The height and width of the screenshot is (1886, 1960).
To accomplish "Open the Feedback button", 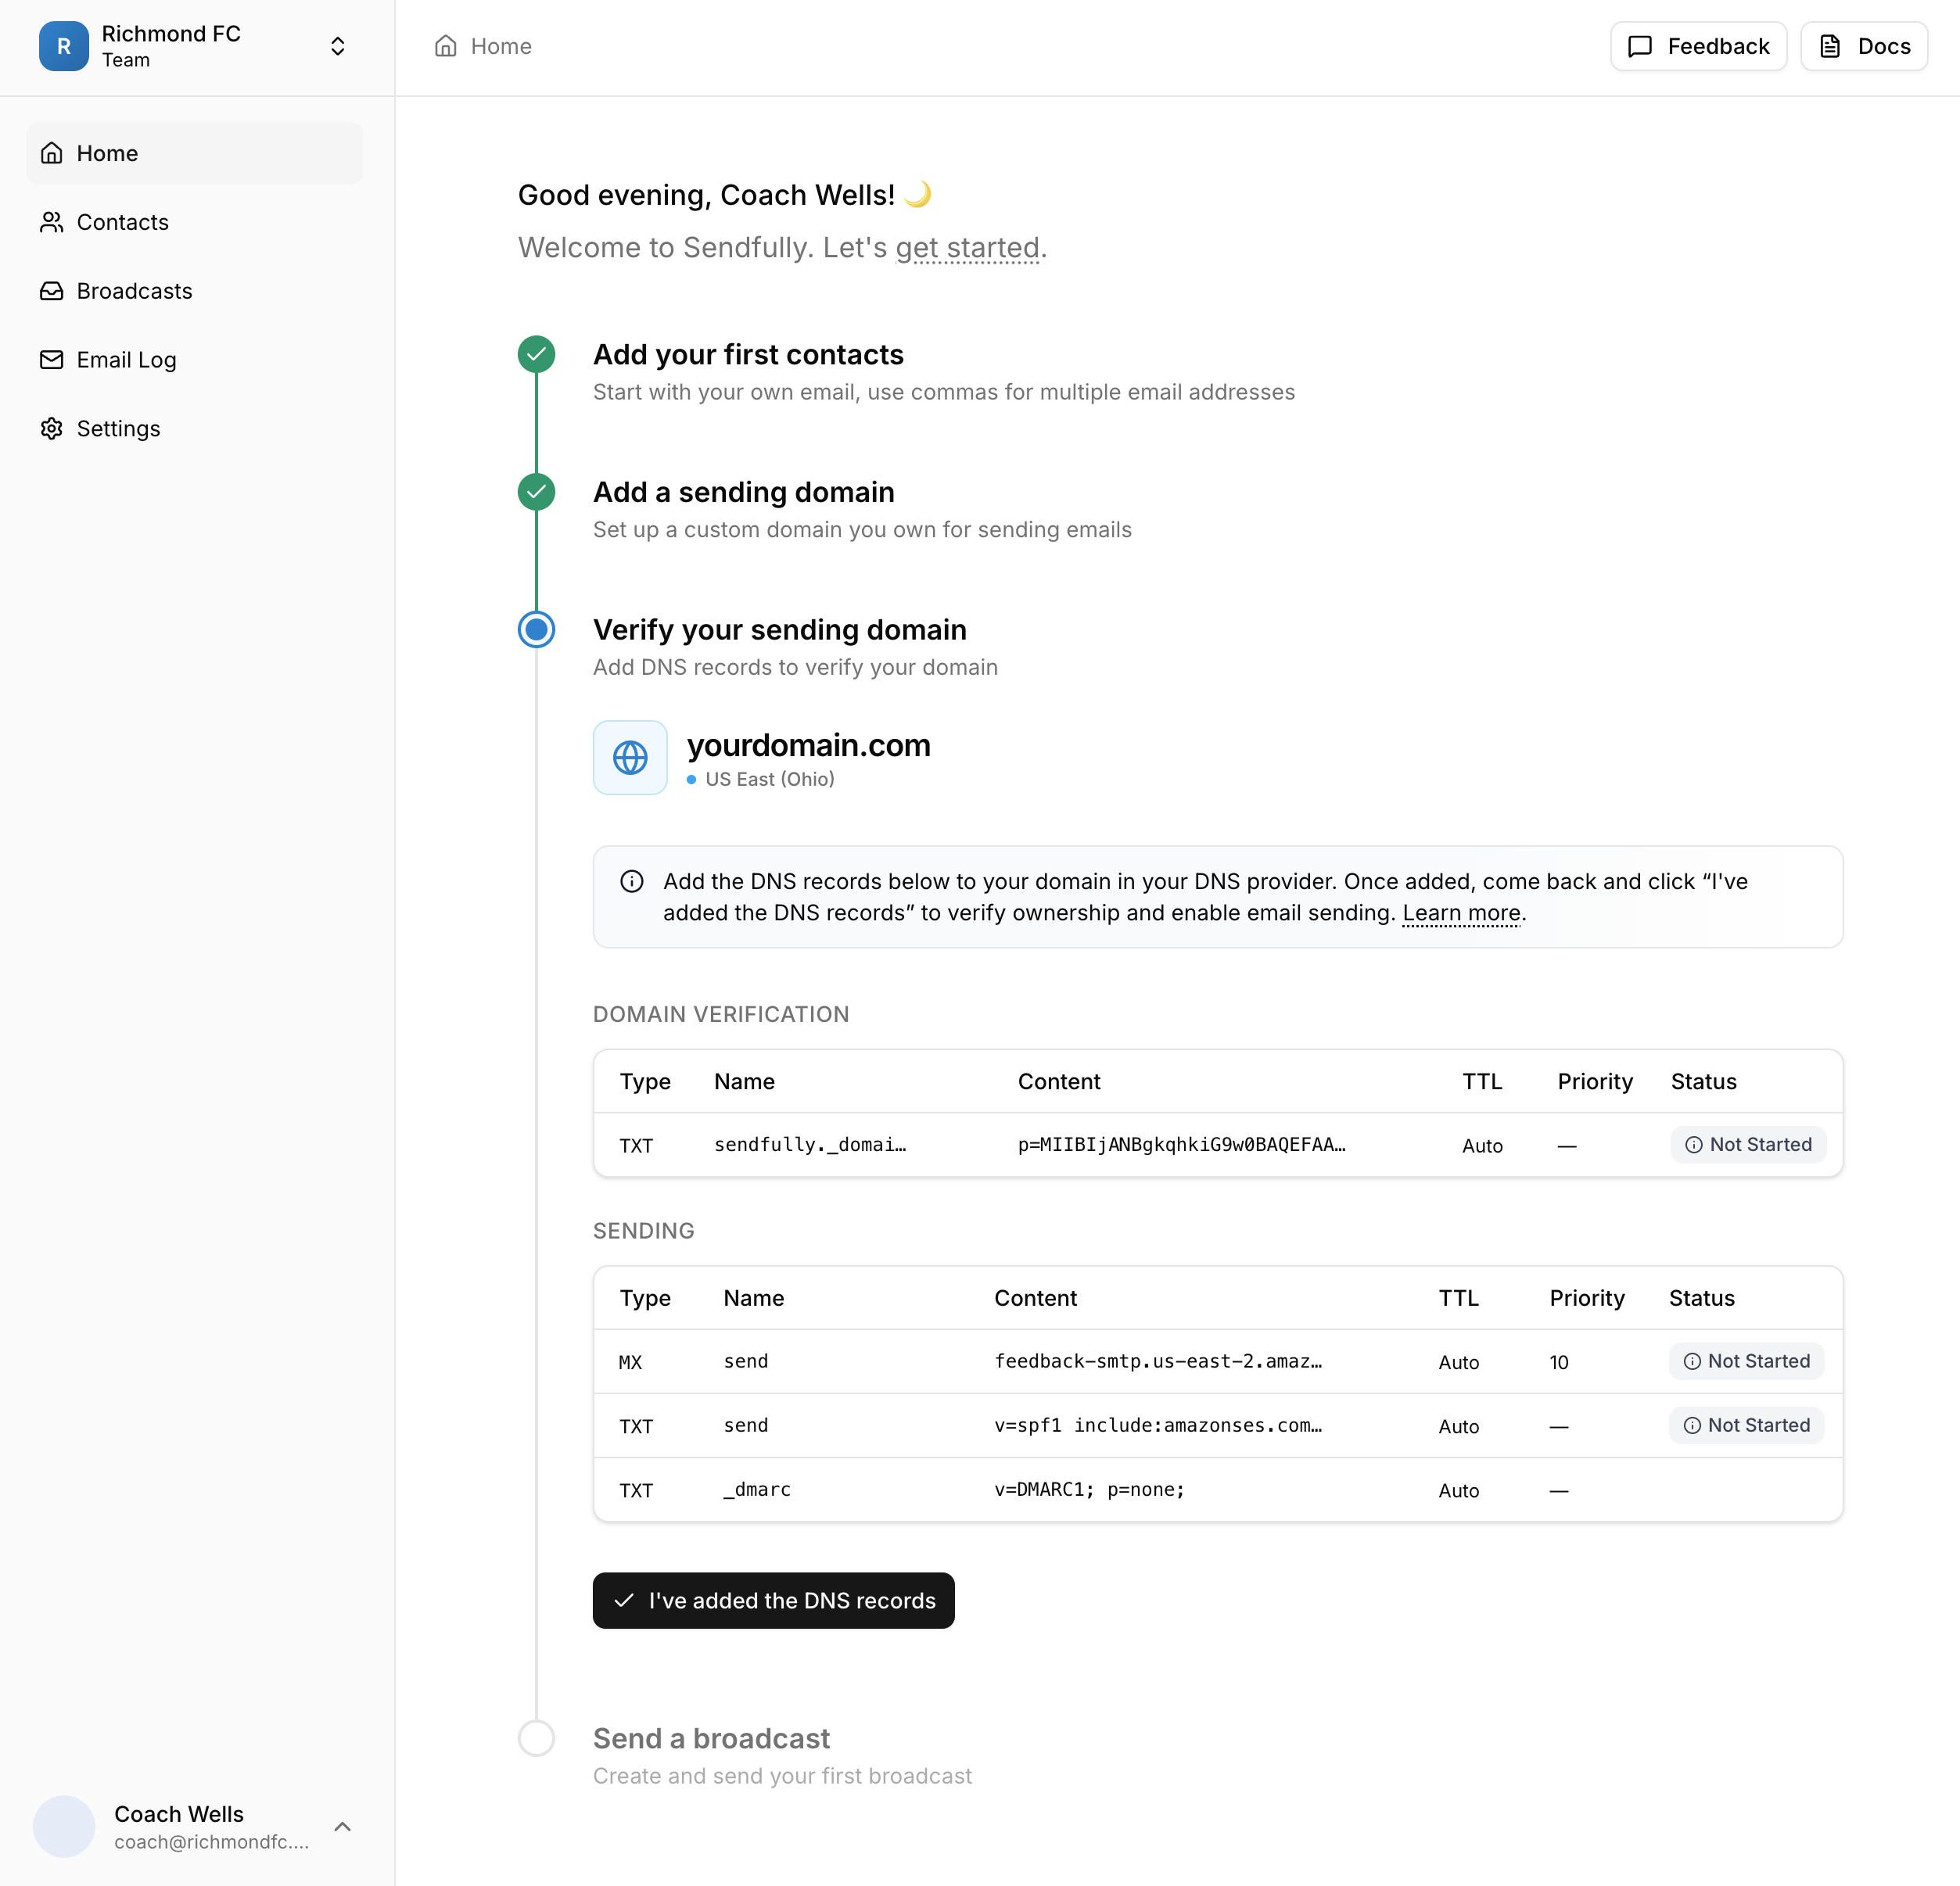I will (x=1698, y=46).
